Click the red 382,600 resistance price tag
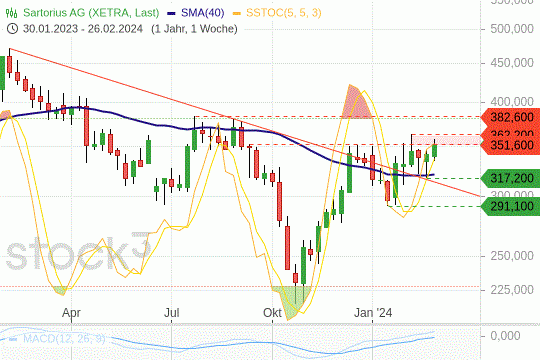Screen dimensions: 540x360 [x=510, y=117]
